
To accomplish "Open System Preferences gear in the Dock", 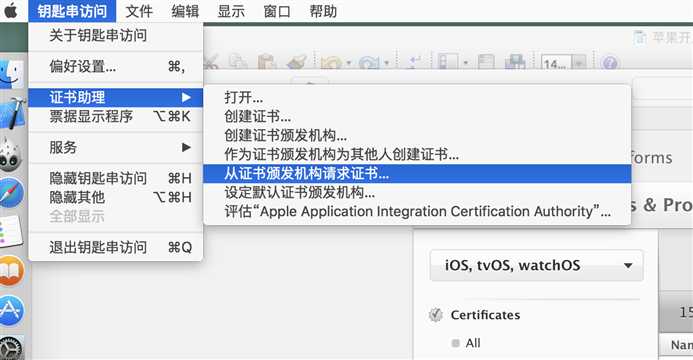I will coord(11,349).
